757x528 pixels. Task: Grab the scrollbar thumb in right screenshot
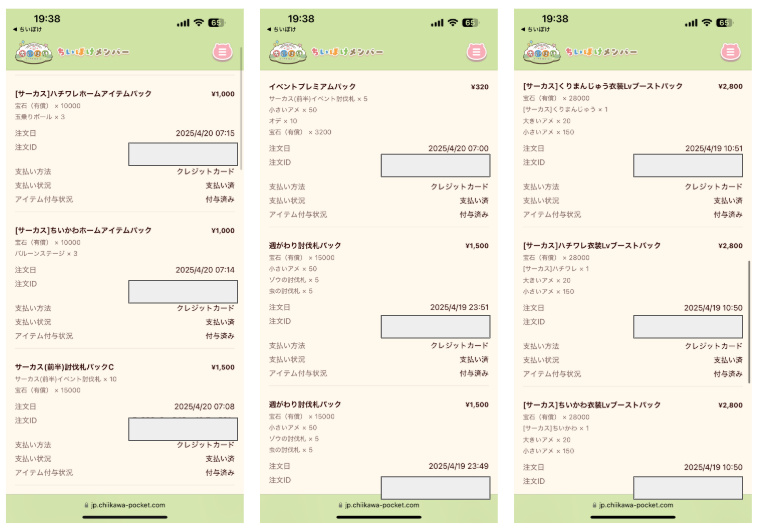click(x=749, y=321)
